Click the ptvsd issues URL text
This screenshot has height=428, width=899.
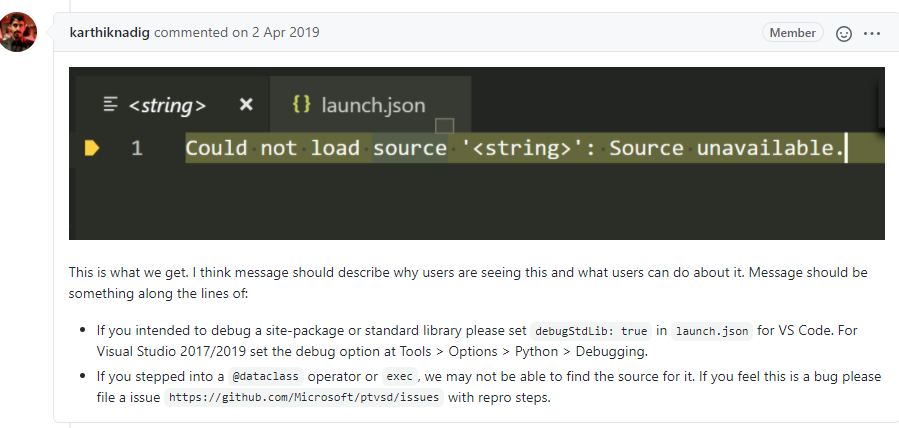tap(304, 398)
